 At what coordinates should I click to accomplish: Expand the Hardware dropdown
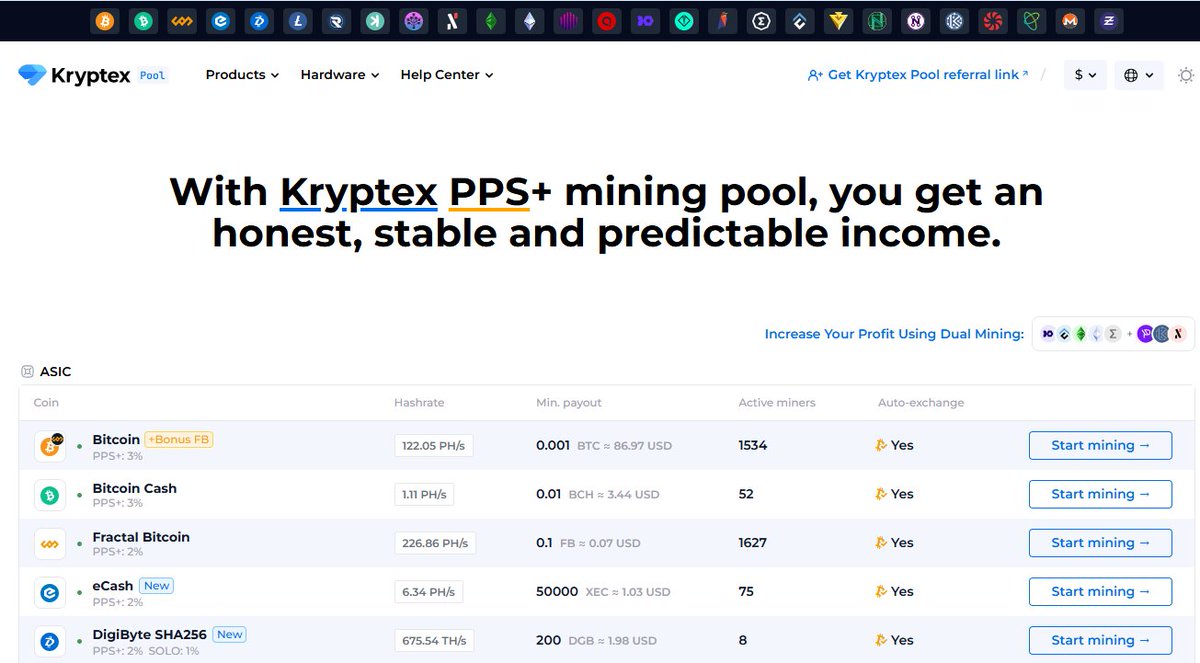coord(339,74)
